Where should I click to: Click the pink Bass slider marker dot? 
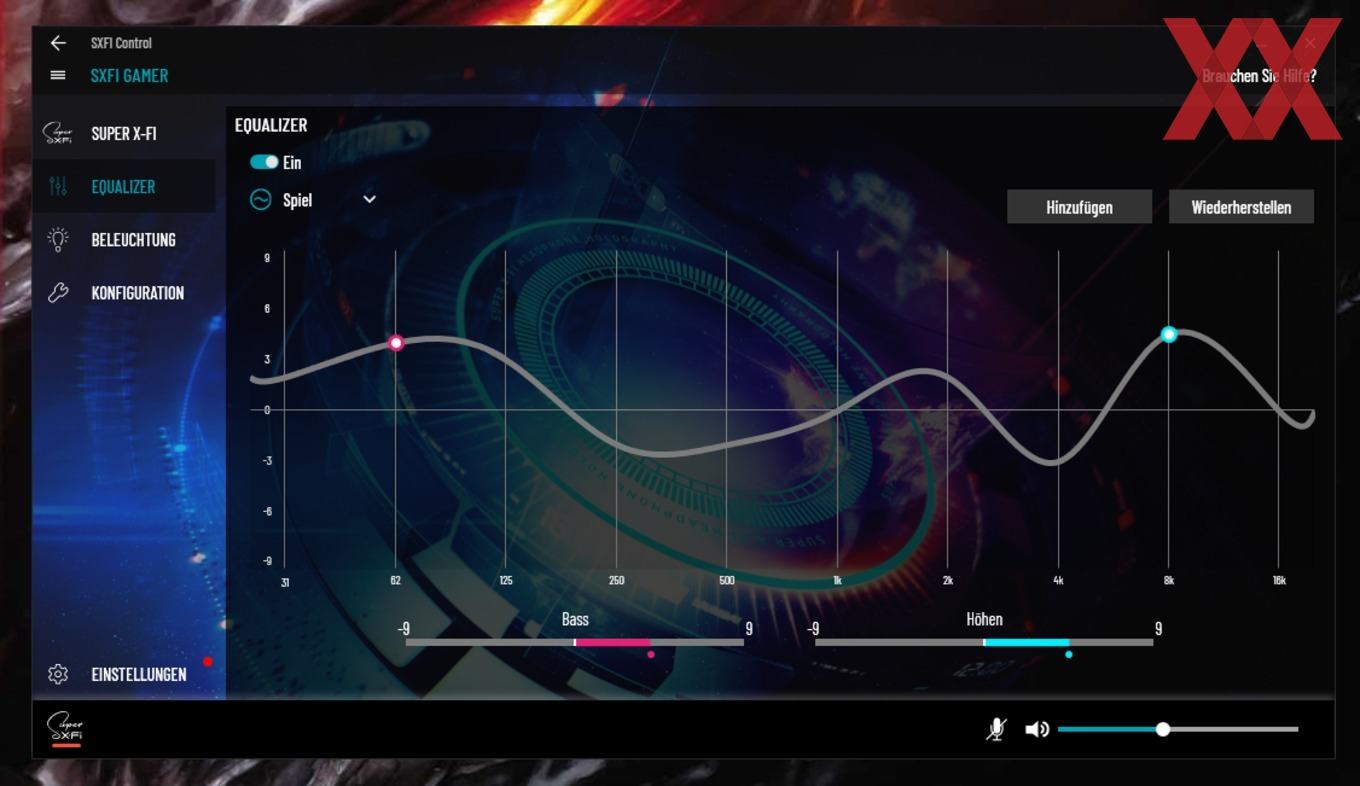(651, 655)
